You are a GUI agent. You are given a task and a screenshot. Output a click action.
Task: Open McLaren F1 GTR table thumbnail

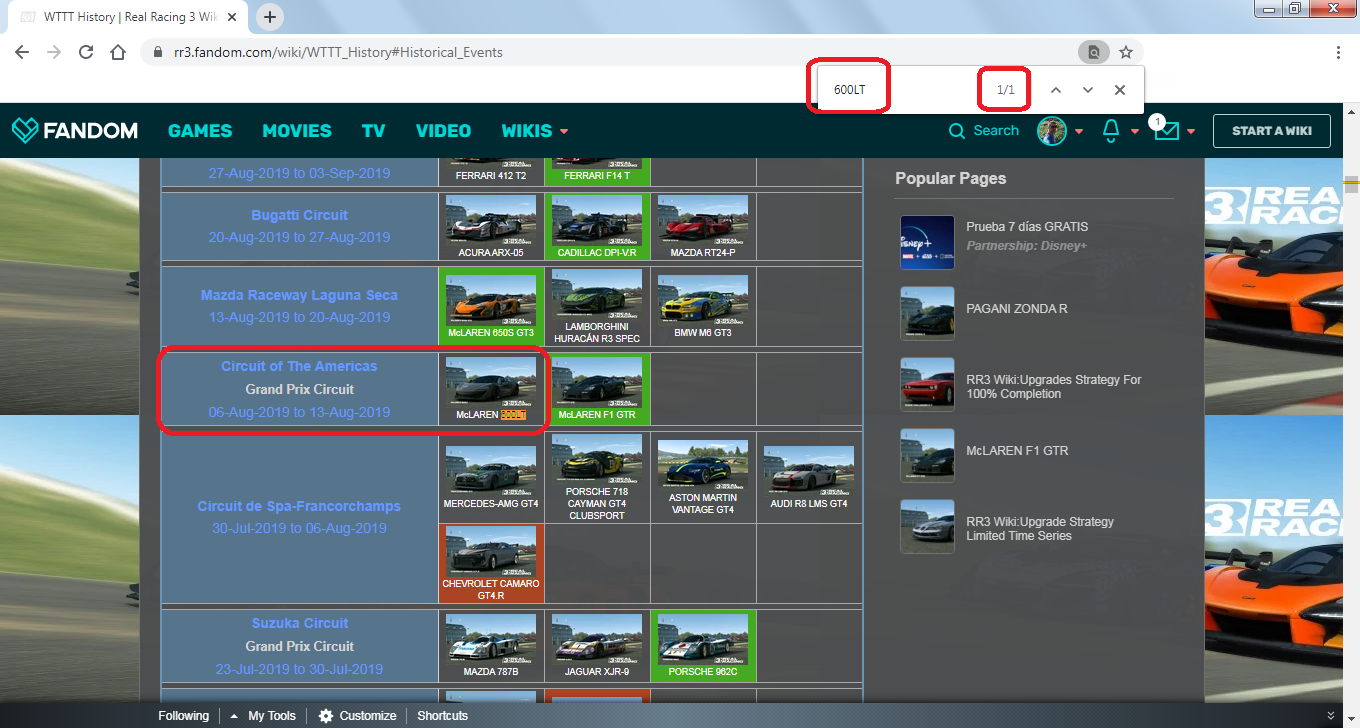[597, 382]
